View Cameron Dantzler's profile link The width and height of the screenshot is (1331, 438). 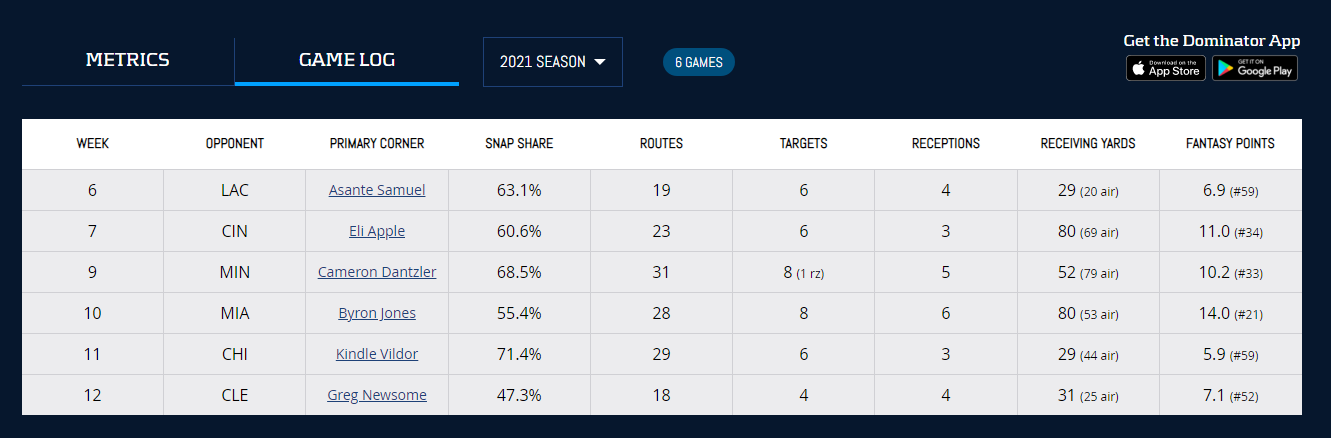coord(377,272)
